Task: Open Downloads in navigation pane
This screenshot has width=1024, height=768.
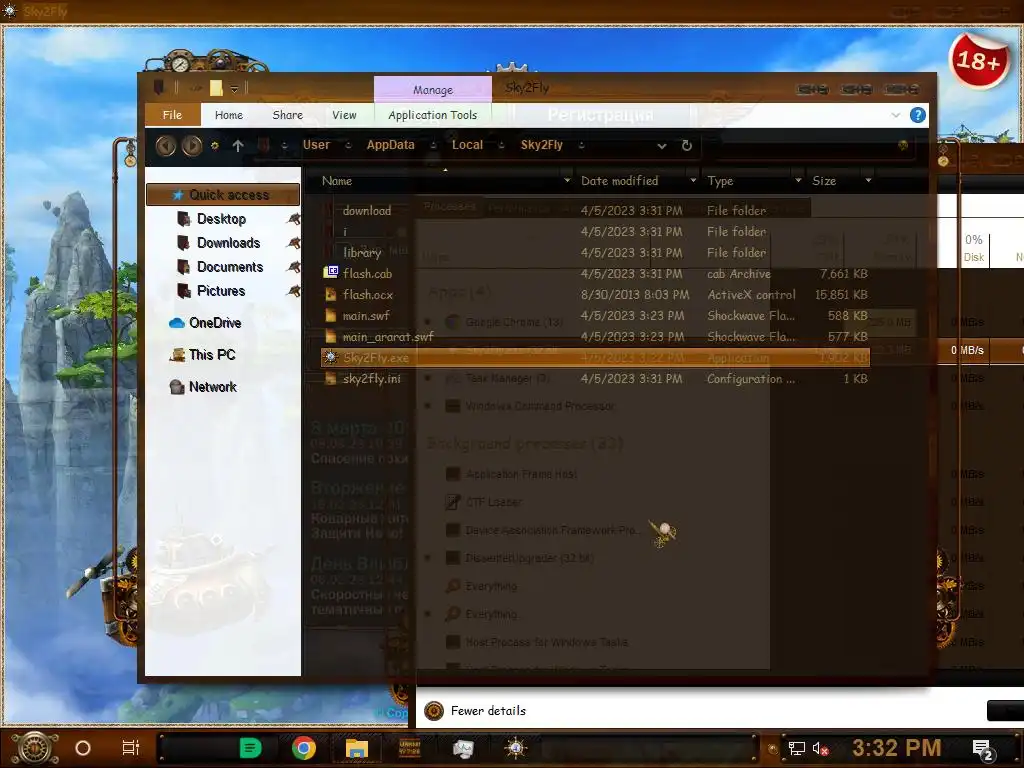Action: click(x=229, y=243)
